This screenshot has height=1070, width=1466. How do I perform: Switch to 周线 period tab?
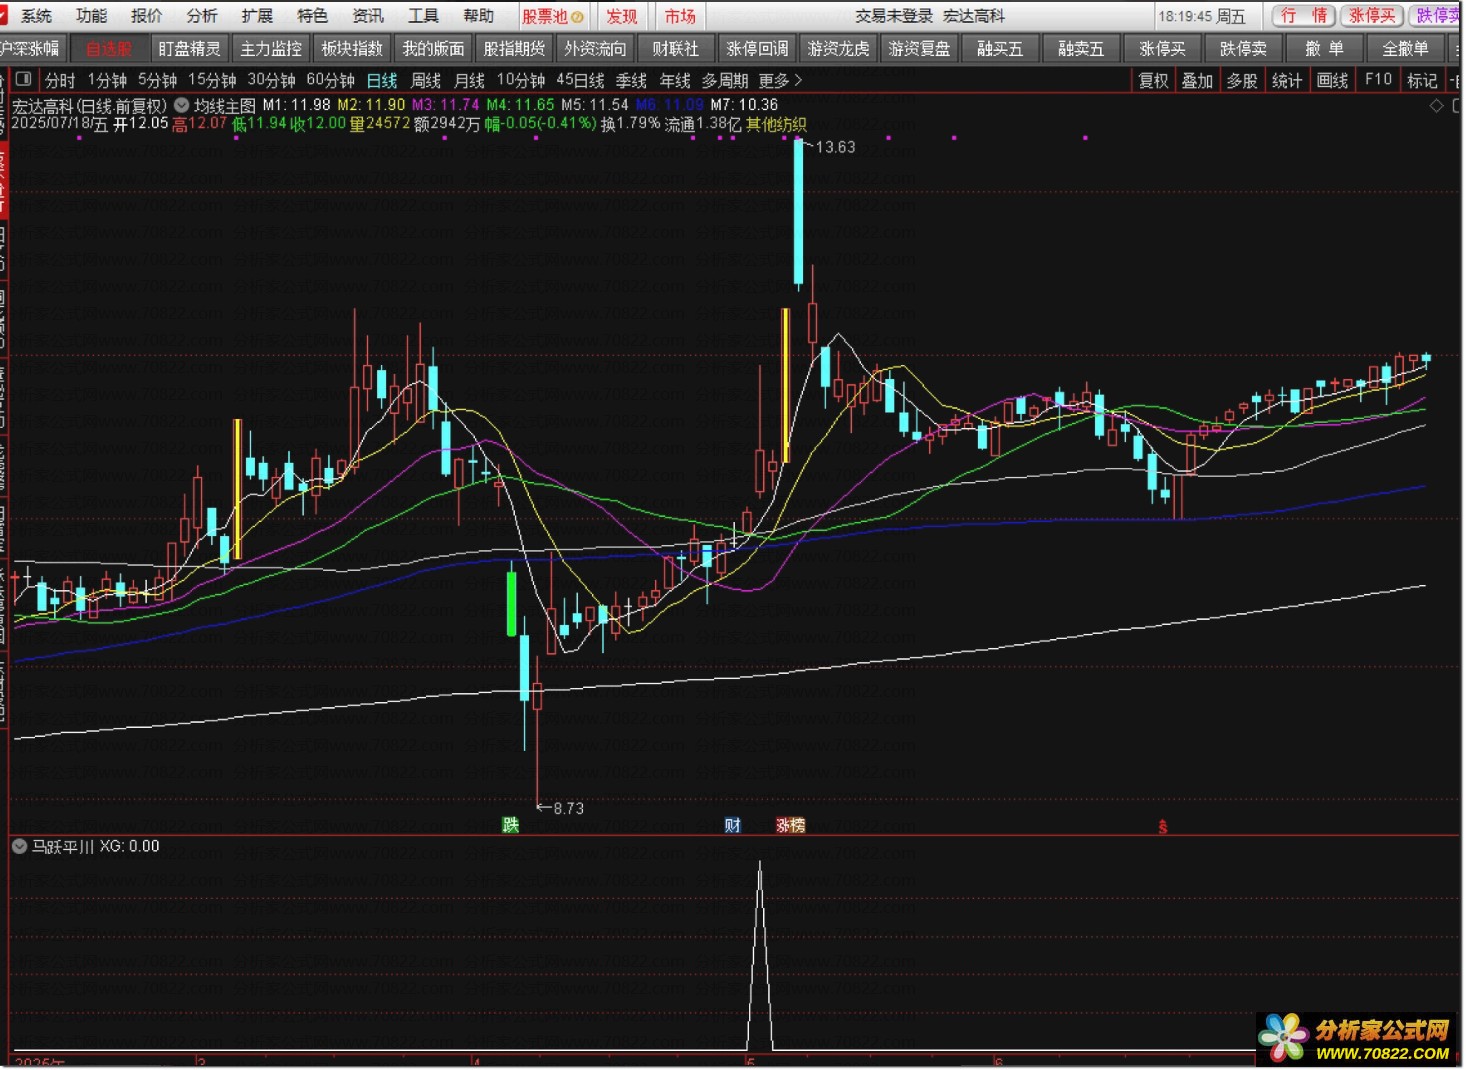click(426, 80)
